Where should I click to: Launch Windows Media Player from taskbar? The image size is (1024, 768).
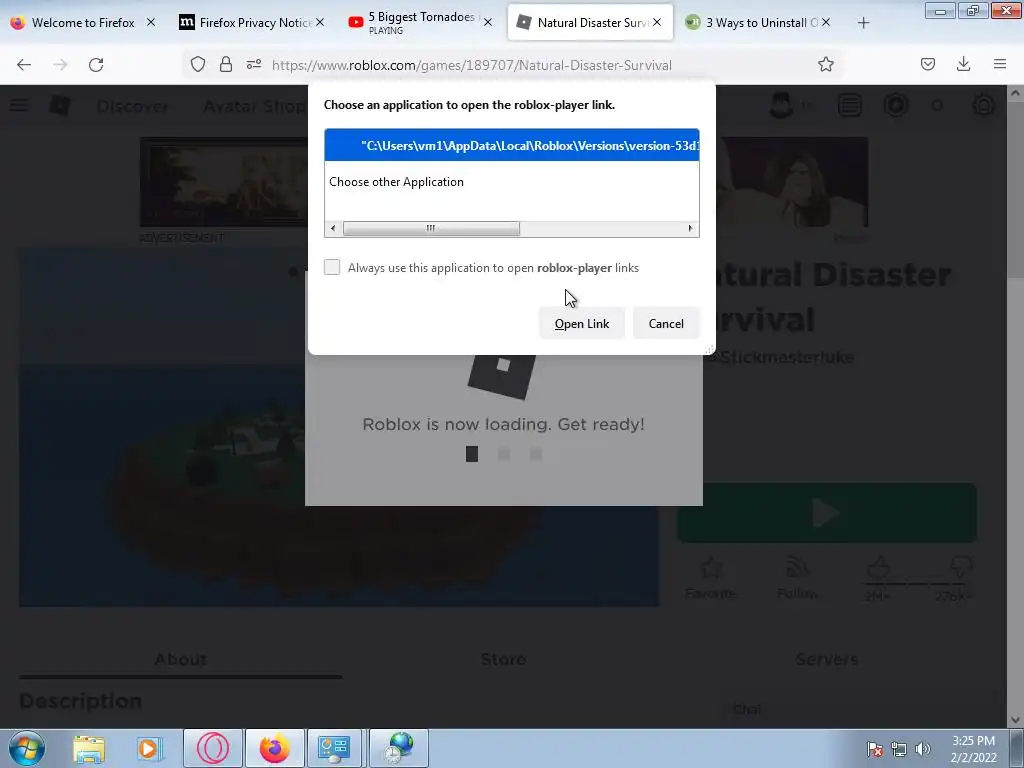149,748
